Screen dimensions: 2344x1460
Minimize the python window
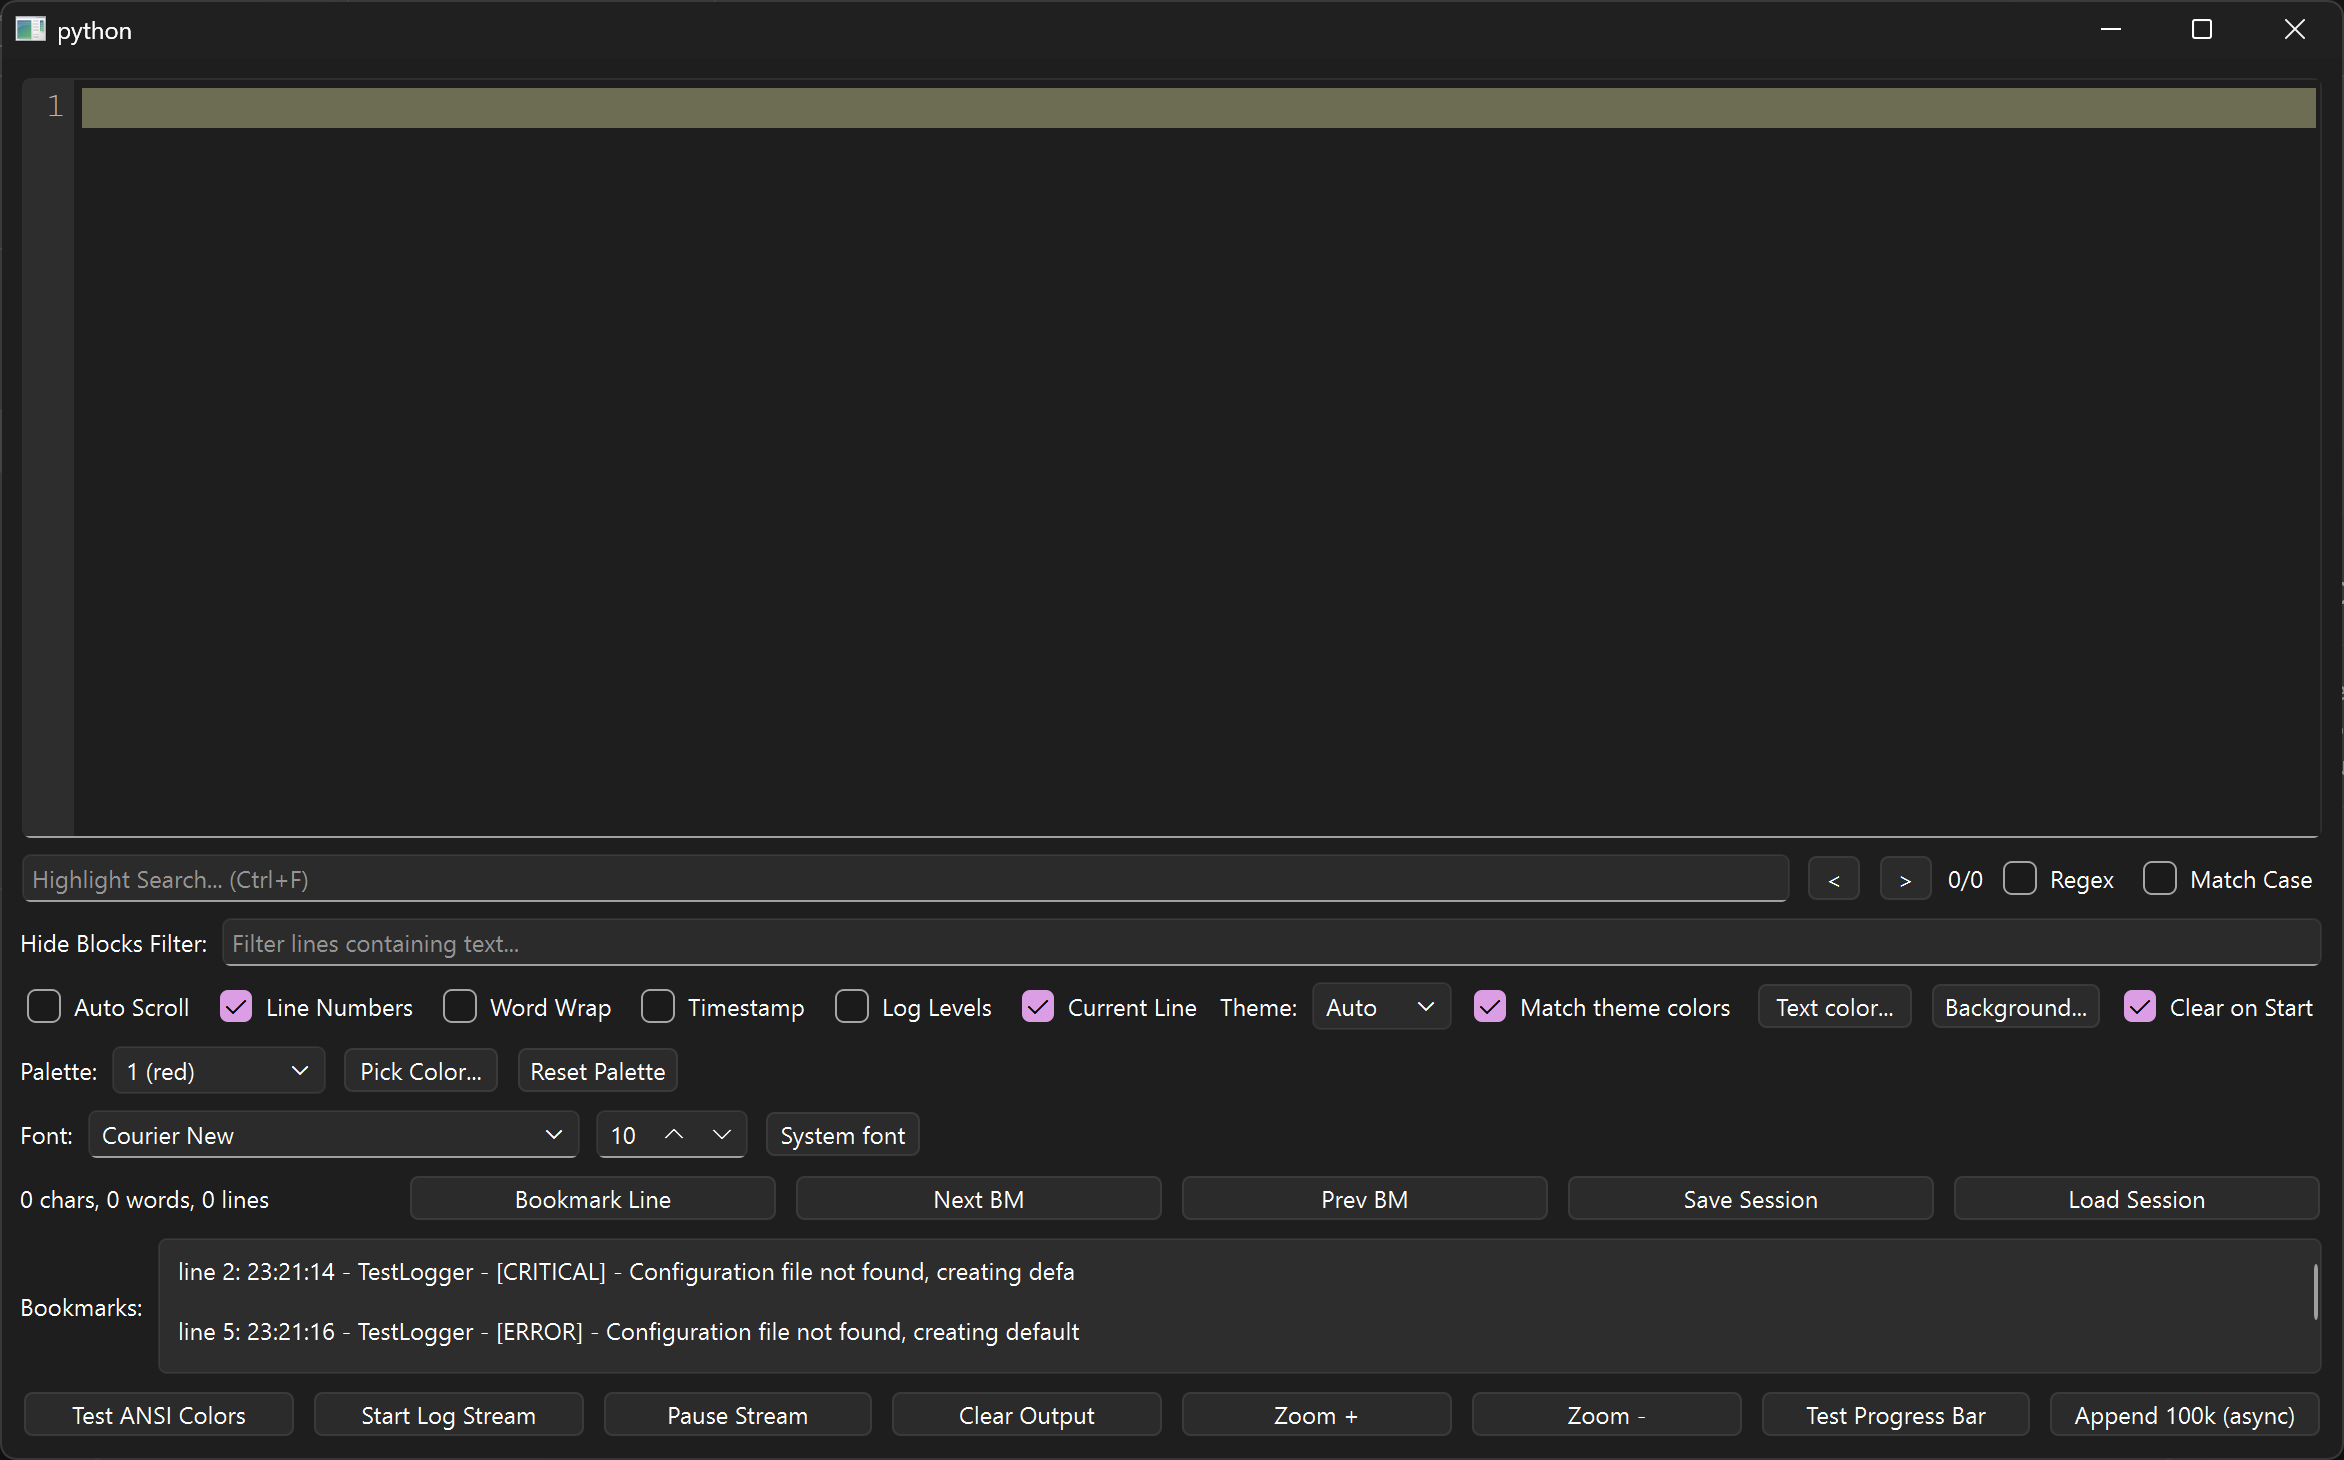coord(2111,30)
